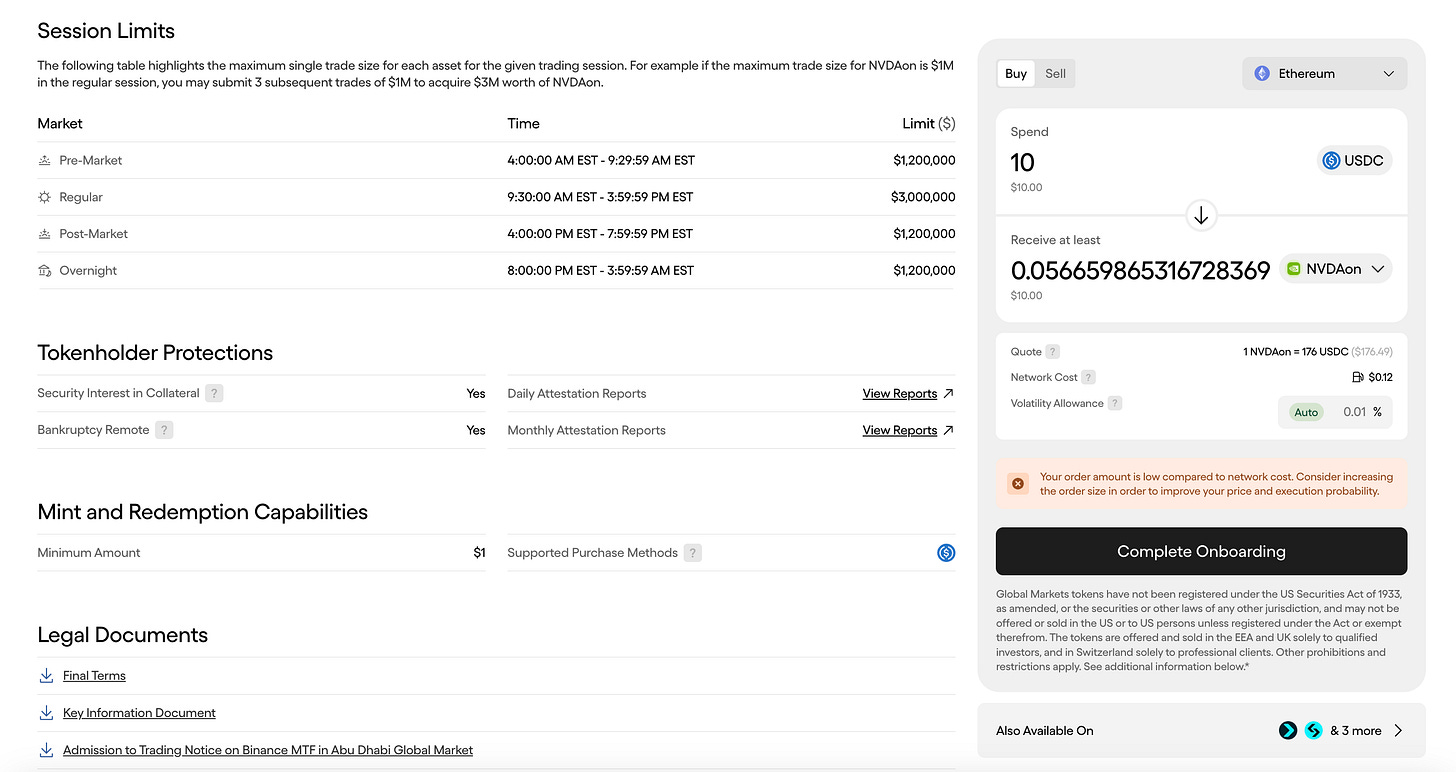This screenshot has width=1456, height=772.
Task: Click the Limit ($) column header
Action: click(929, 124)
